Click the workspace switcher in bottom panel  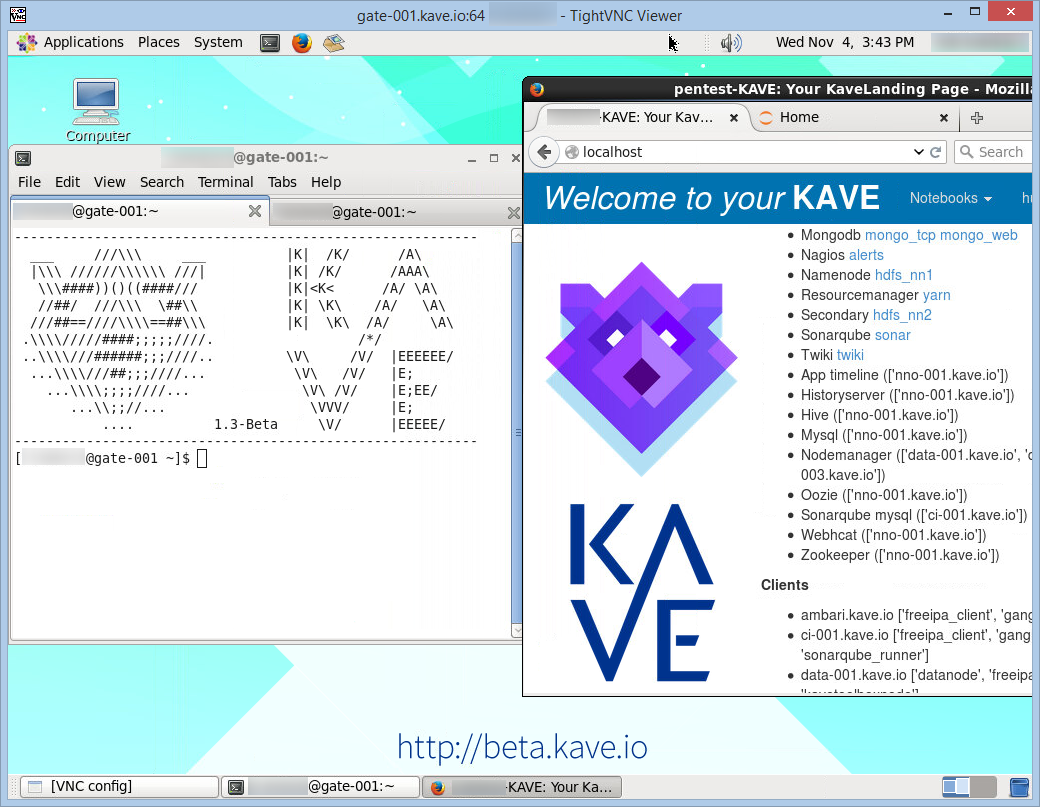(969, 787)
